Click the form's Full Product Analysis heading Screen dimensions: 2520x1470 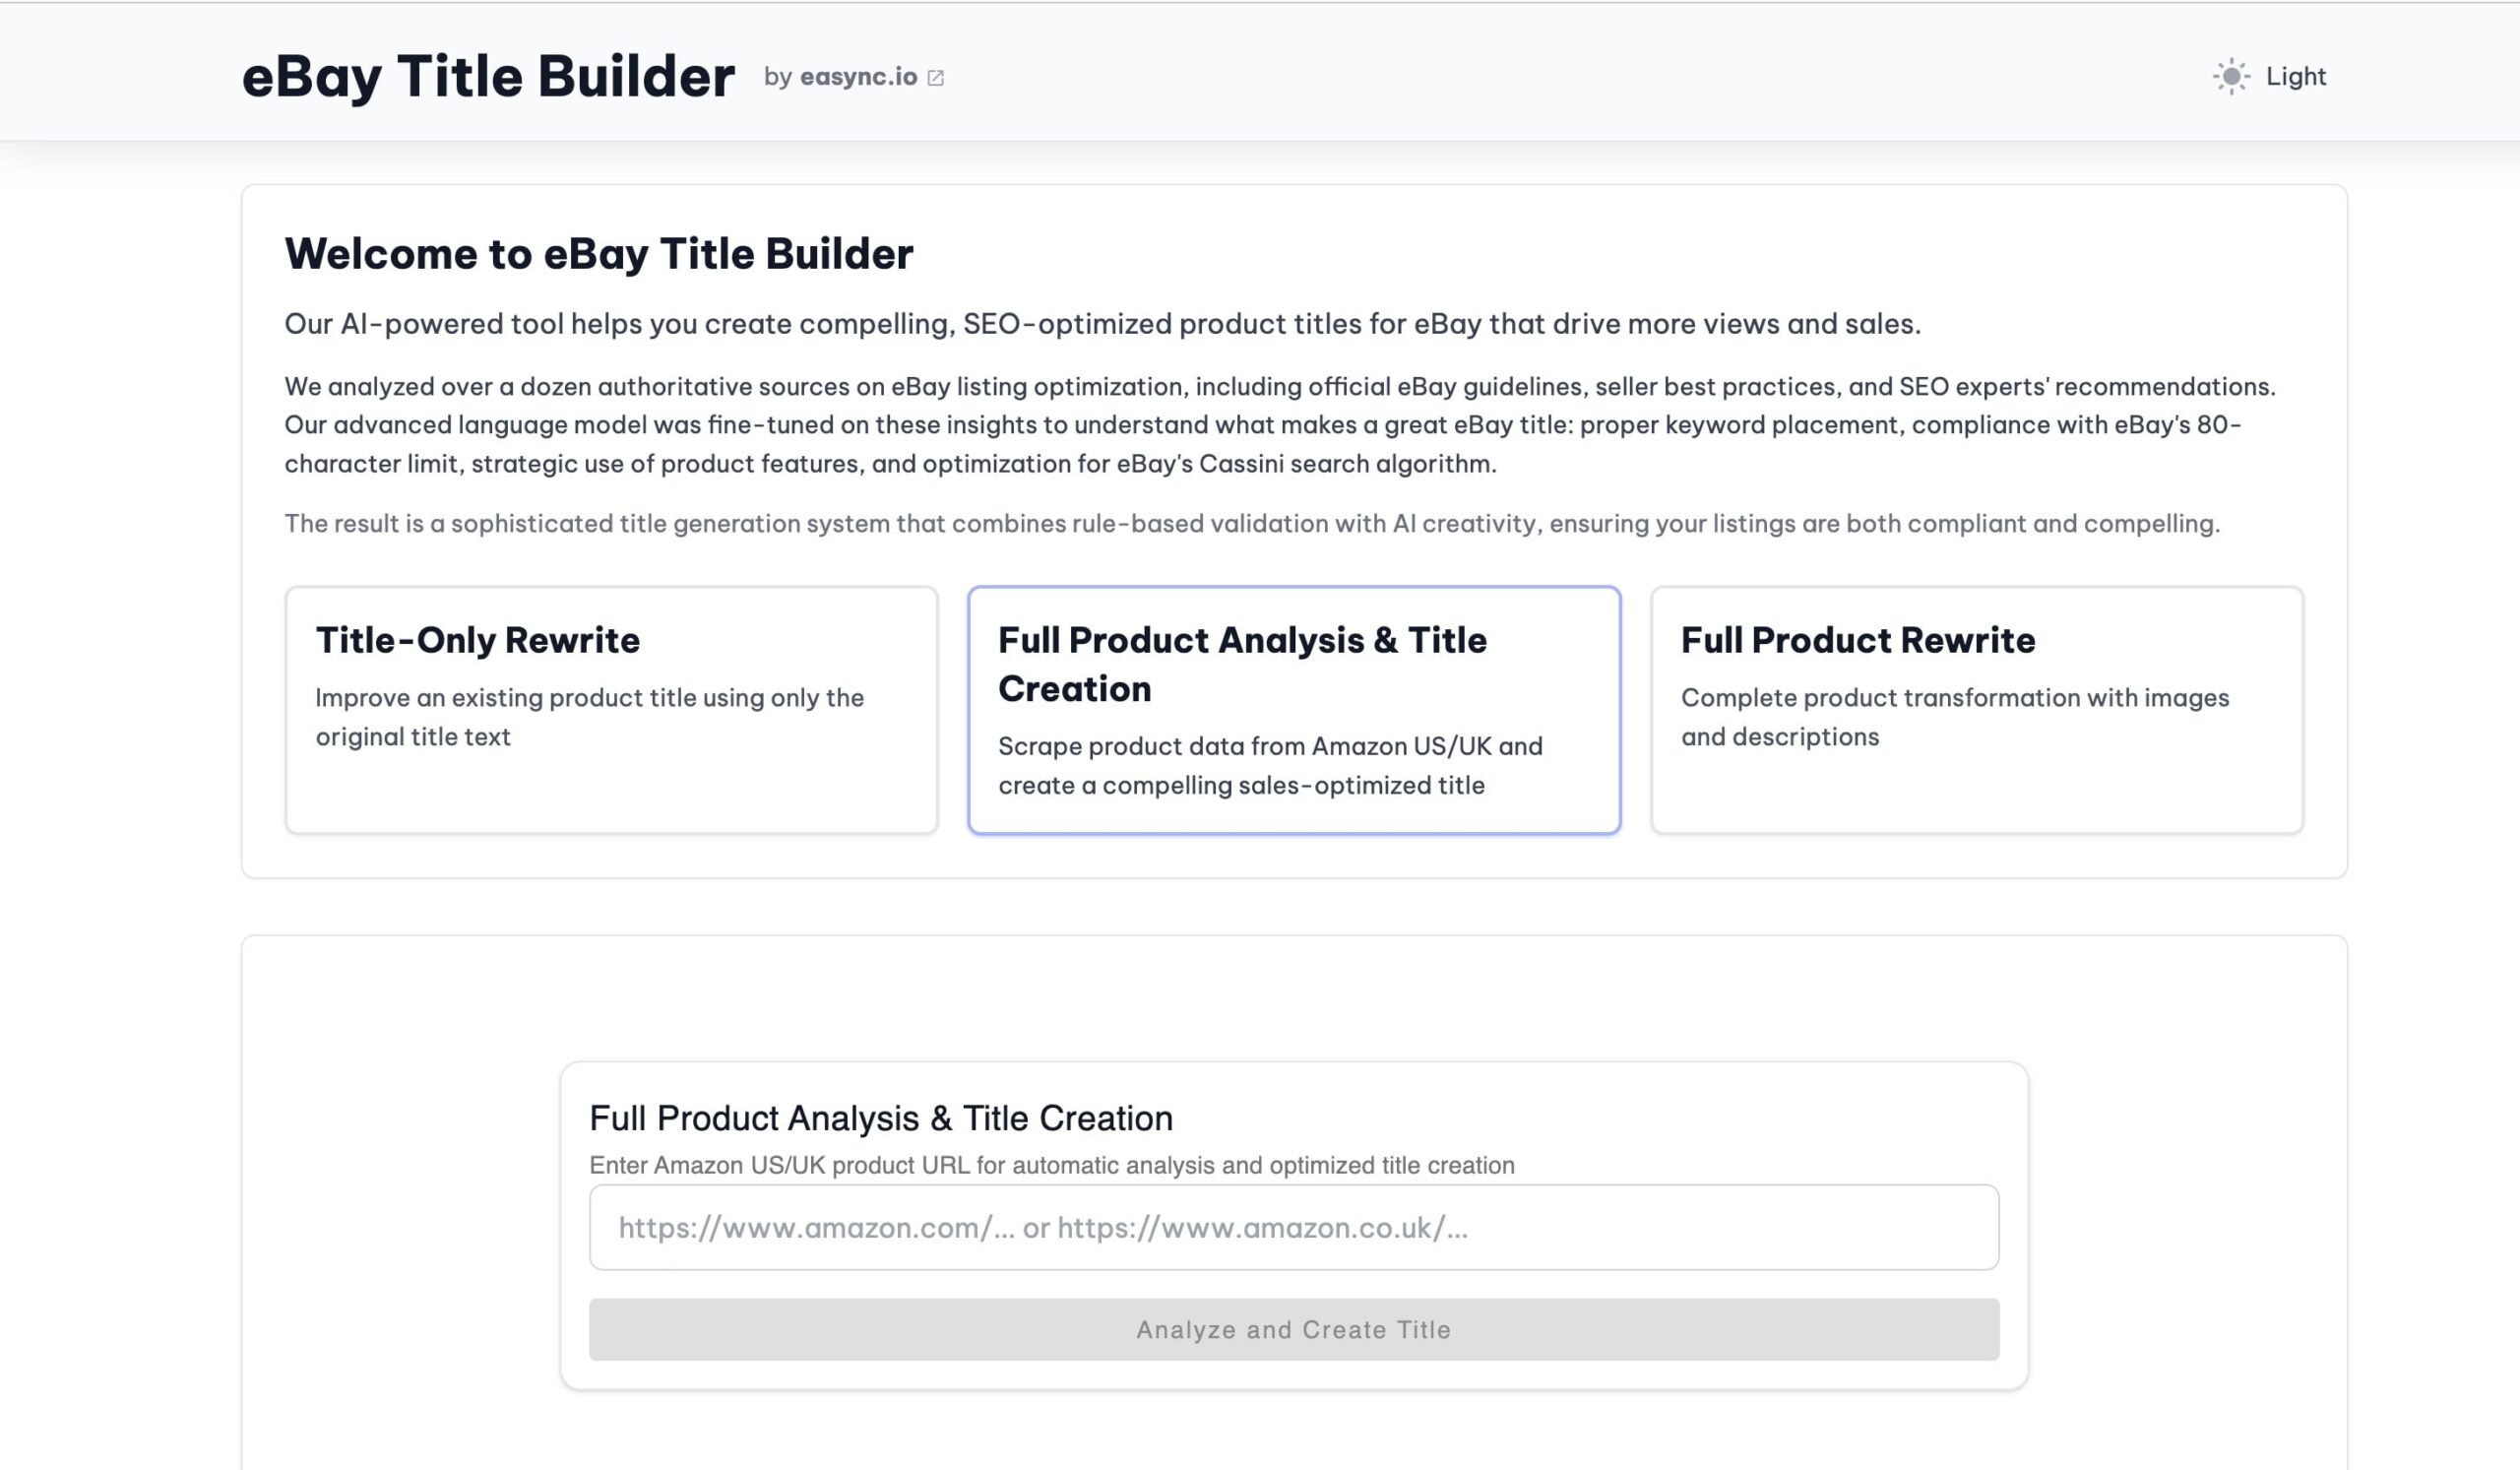point(880,1118)
